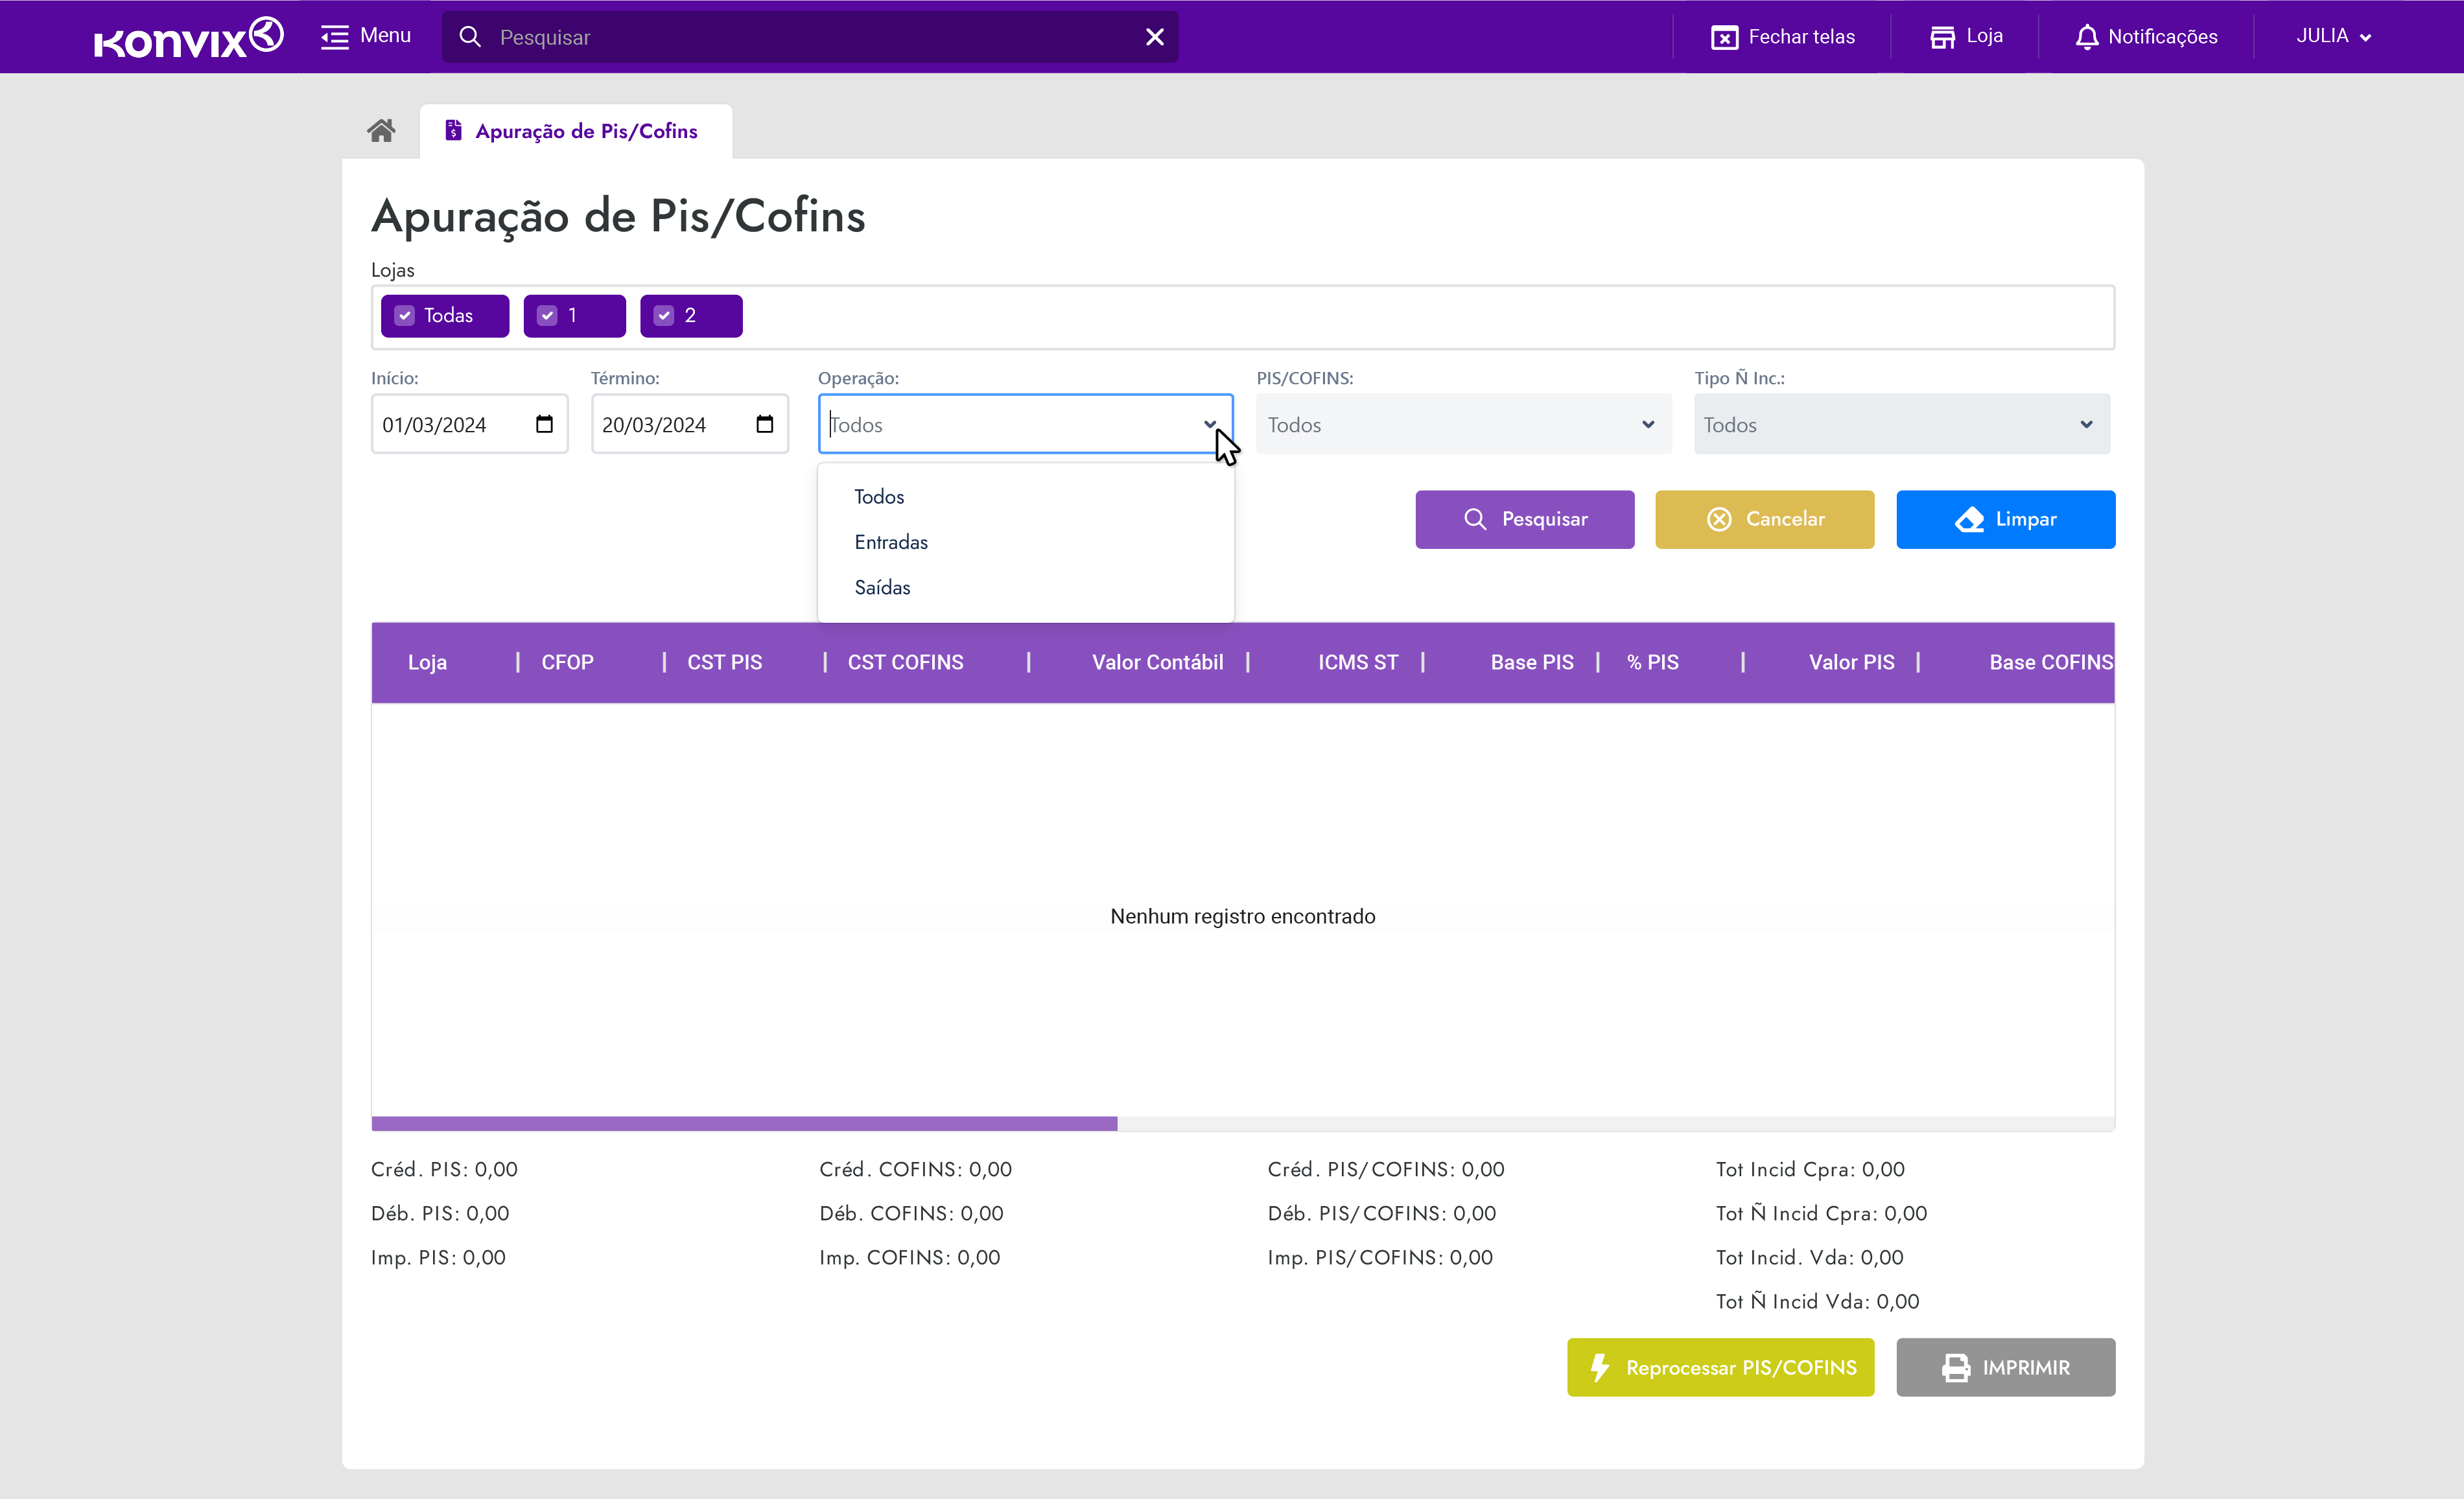Uncheck the Todas stores checkbox
This screenshot has width=2464, height=1499.
click(x=405, y=316)
